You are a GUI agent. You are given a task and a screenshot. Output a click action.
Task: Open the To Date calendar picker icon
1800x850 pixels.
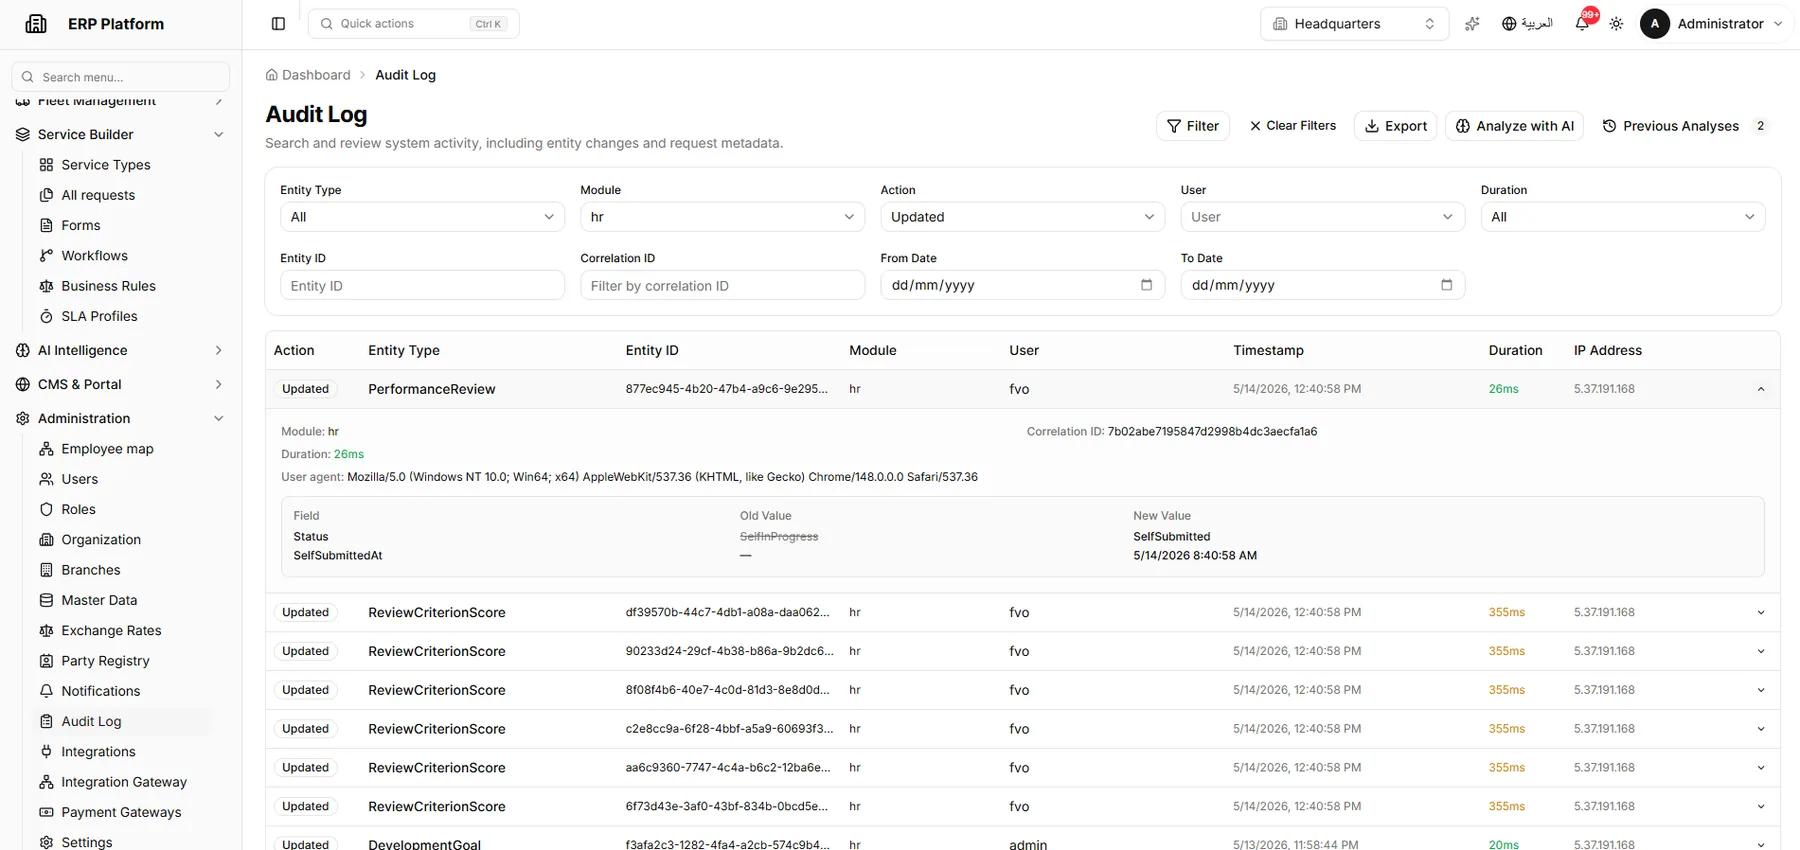pos(1446,285)
